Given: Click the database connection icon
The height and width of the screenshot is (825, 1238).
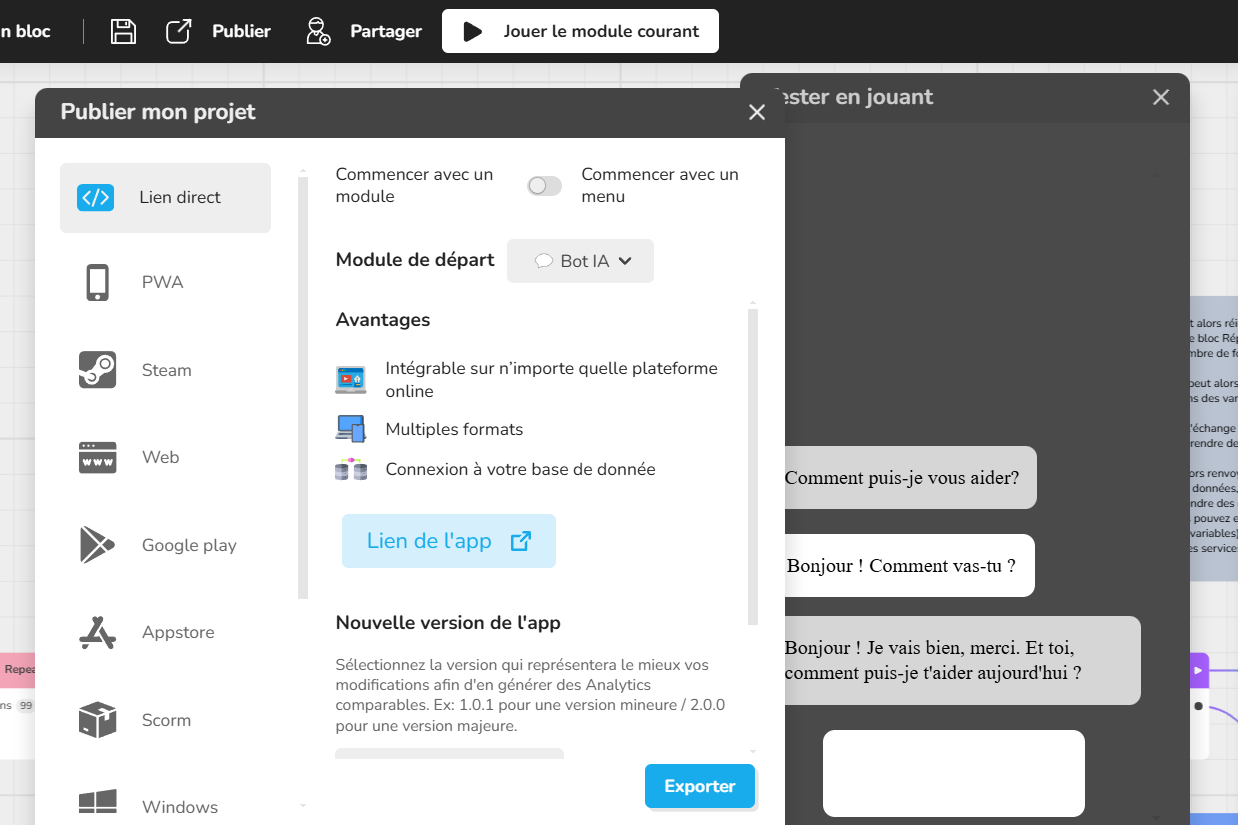Looking at the screenshot, I should [350, 469].
